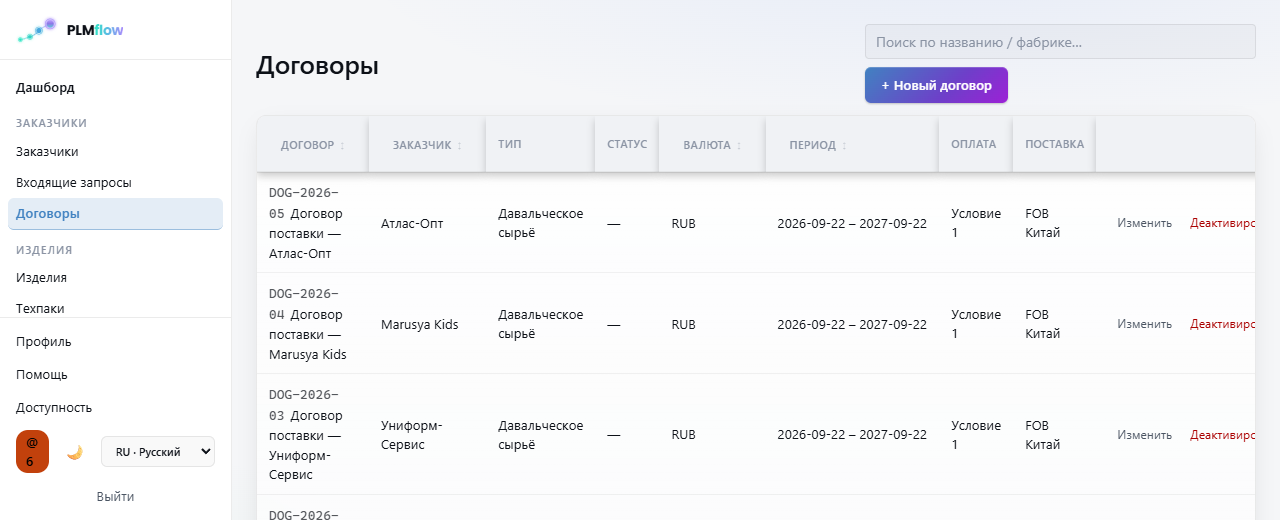This screenshot has height=520, width=1280.
Task: Deactivate the Униформ-Сервис contract
Action: pyautogui.click(x=1222, y=435)
